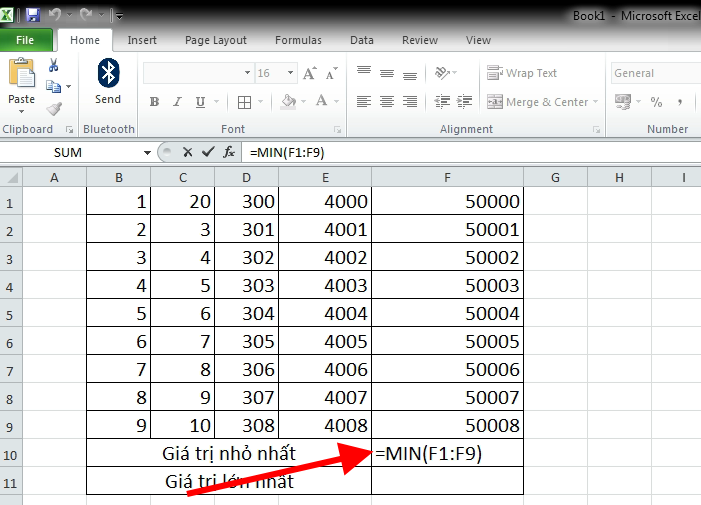701x505 pixels.
Task: Click the Comma Style icon
Action: coord(680,102)
